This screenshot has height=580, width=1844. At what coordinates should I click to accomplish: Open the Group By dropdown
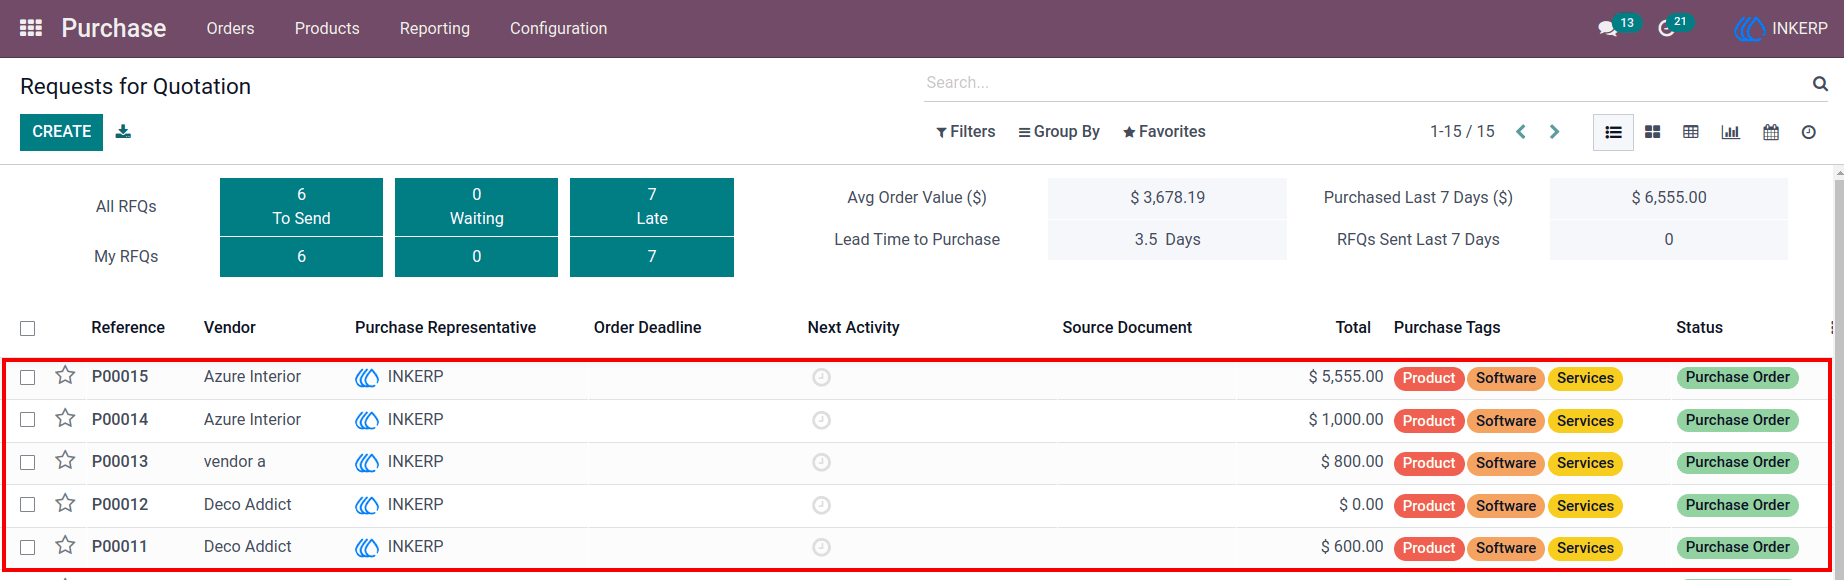pos(1059,132)
